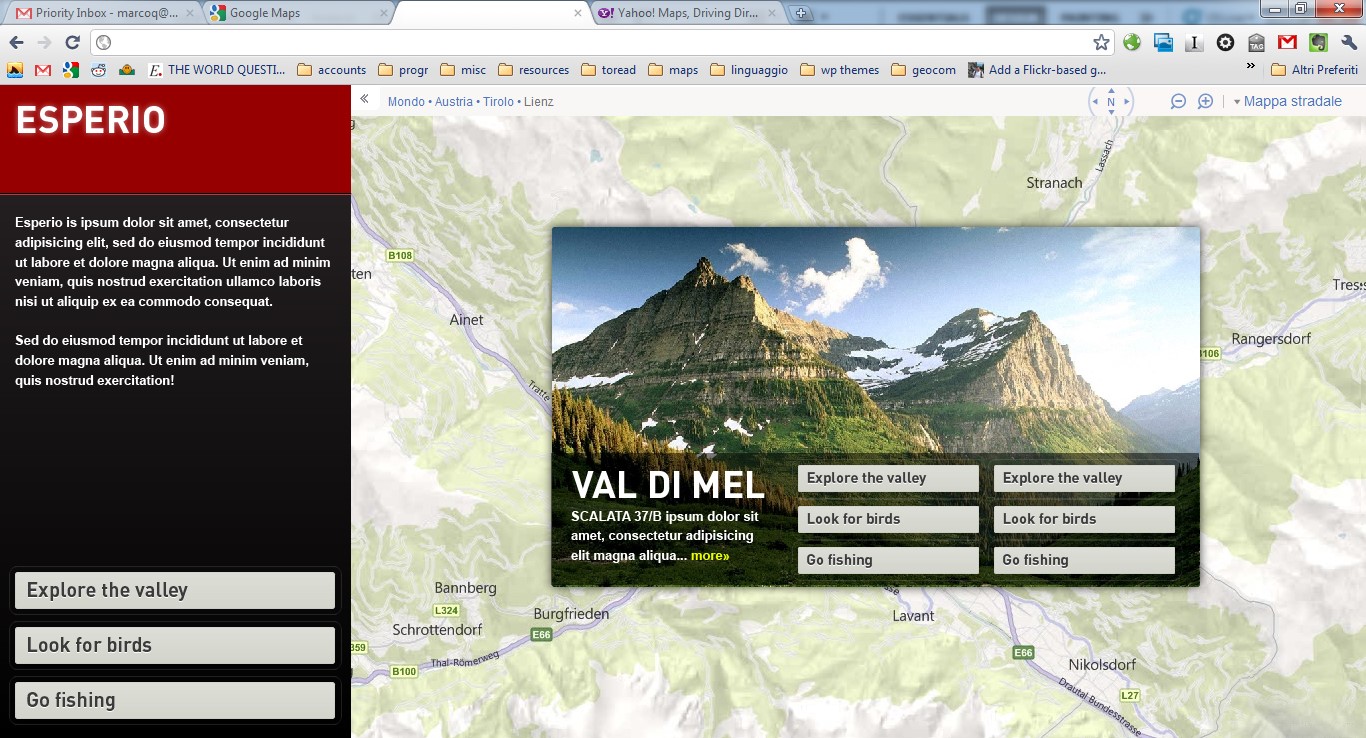Expand the toread bookmark folder
Screen dimensions: 1366x738
pyautogui.click(x=608, y=70)
